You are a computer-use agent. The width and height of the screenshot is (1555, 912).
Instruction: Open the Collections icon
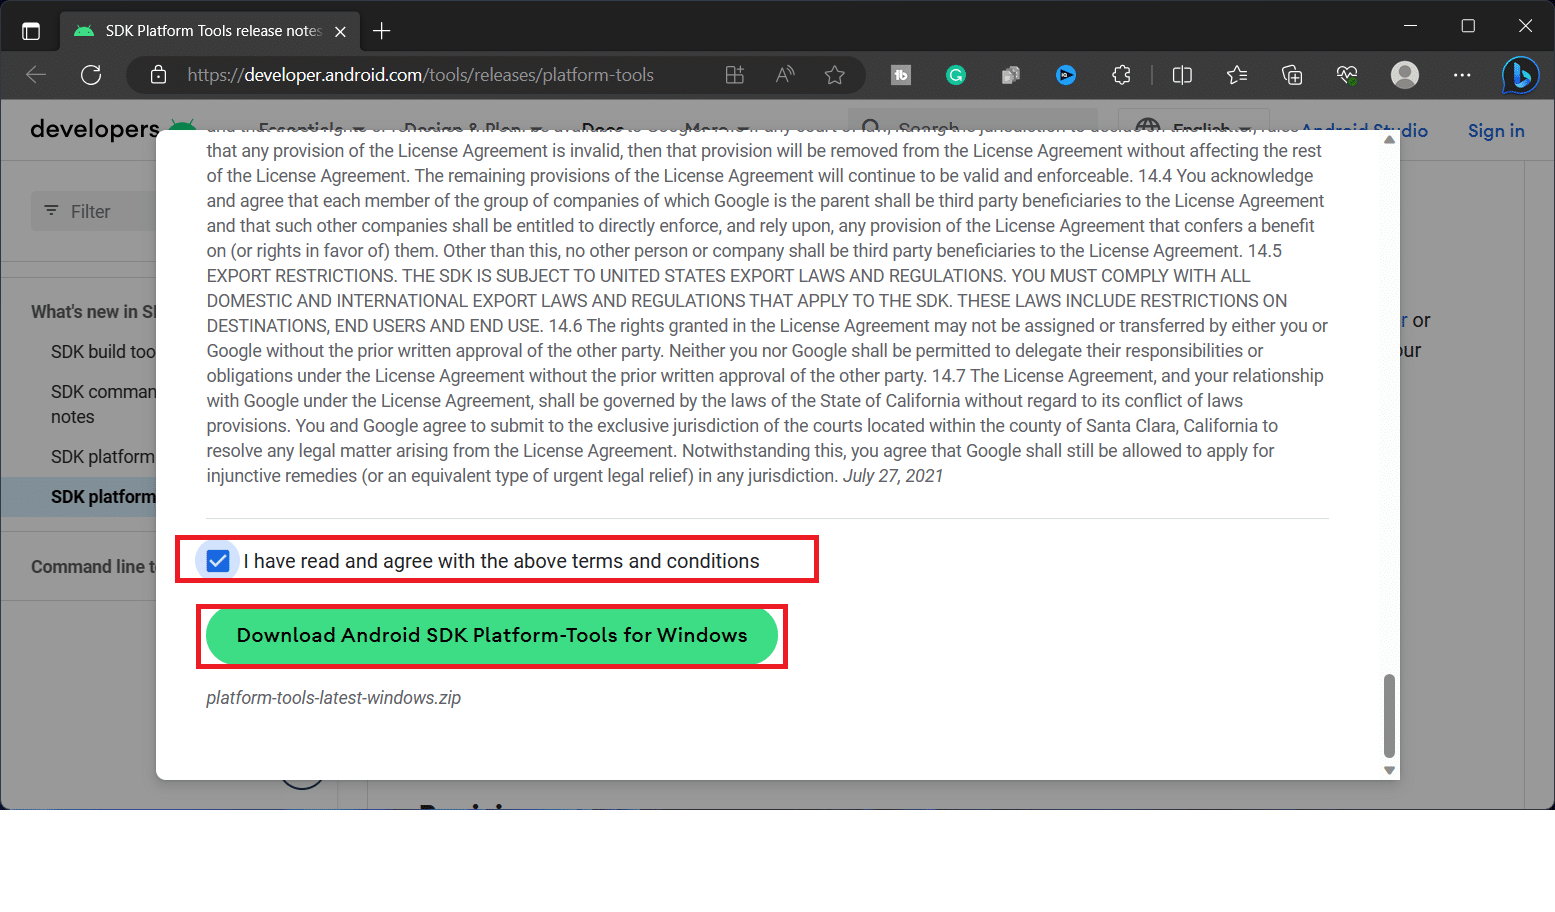coord(1292,75)
